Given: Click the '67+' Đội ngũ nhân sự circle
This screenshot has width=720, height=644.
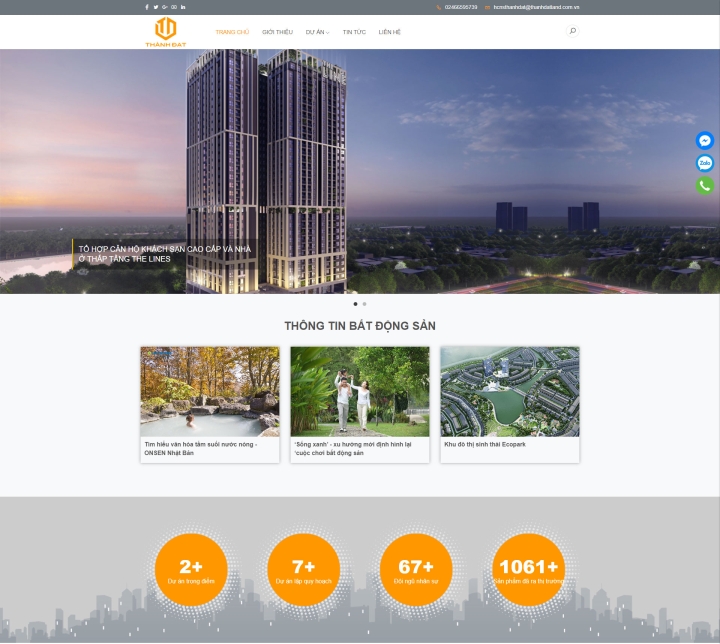Looking at the screenshot, I should click(416, 570).
